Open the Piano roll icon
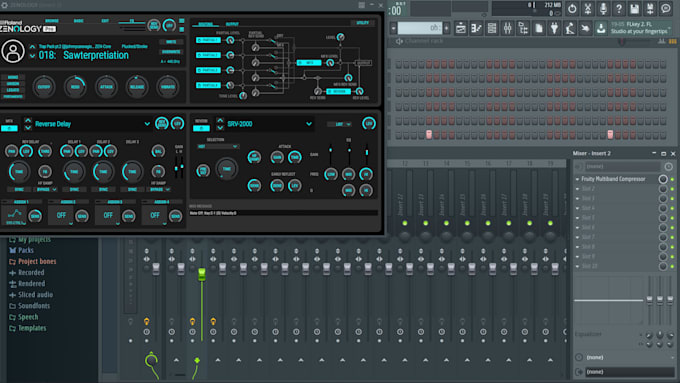 click(x=476, y=29)
